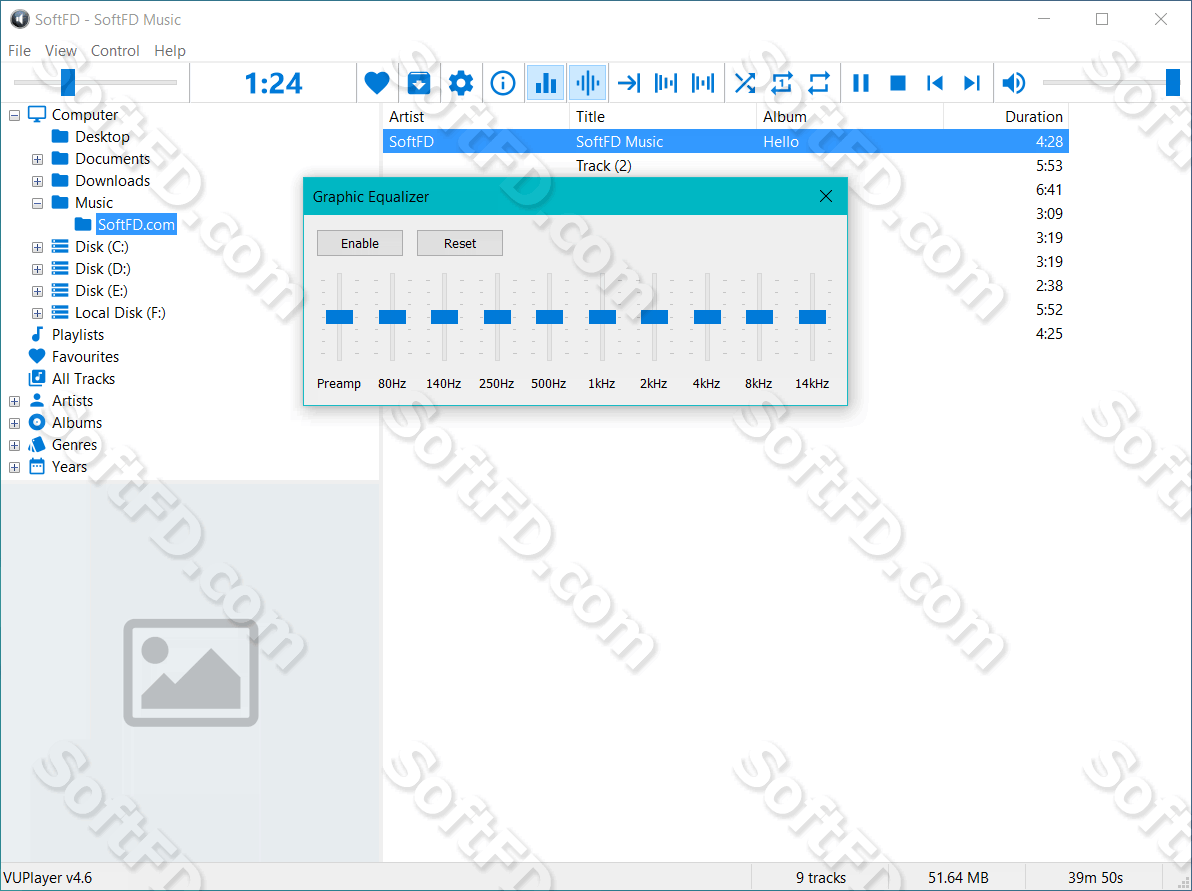The height and width of the screenshot is (891, 1192).
Task: Add current track to Favourites heart icon
Action: pos(376,82)
